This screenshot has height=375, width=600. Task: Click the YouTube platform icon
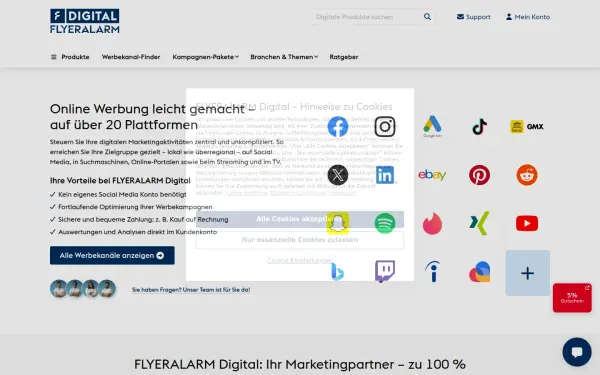527,223
